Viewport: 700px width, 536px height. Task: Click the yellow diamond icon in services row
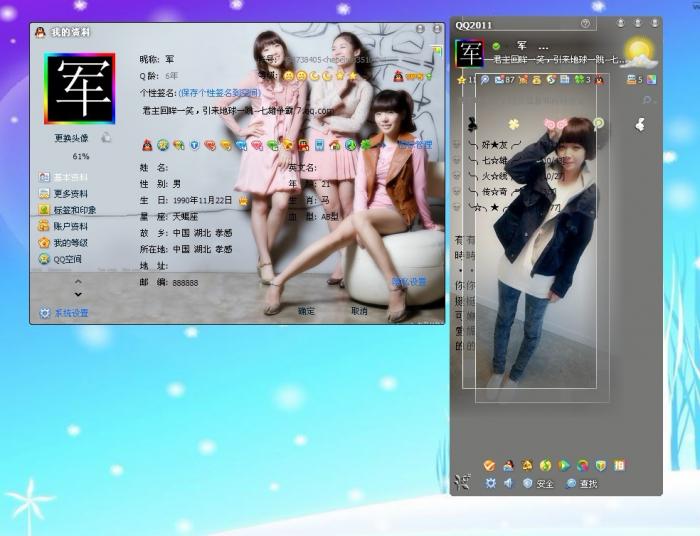click(x=225, y=145)
